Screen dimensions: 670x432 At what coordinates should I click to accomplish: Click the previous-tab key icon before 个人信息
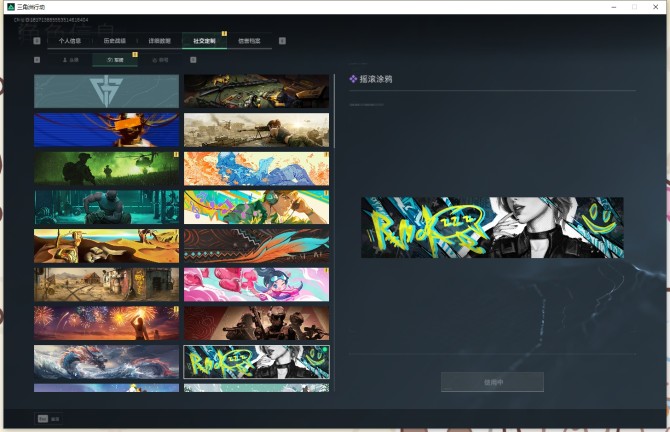coord(37,41)
